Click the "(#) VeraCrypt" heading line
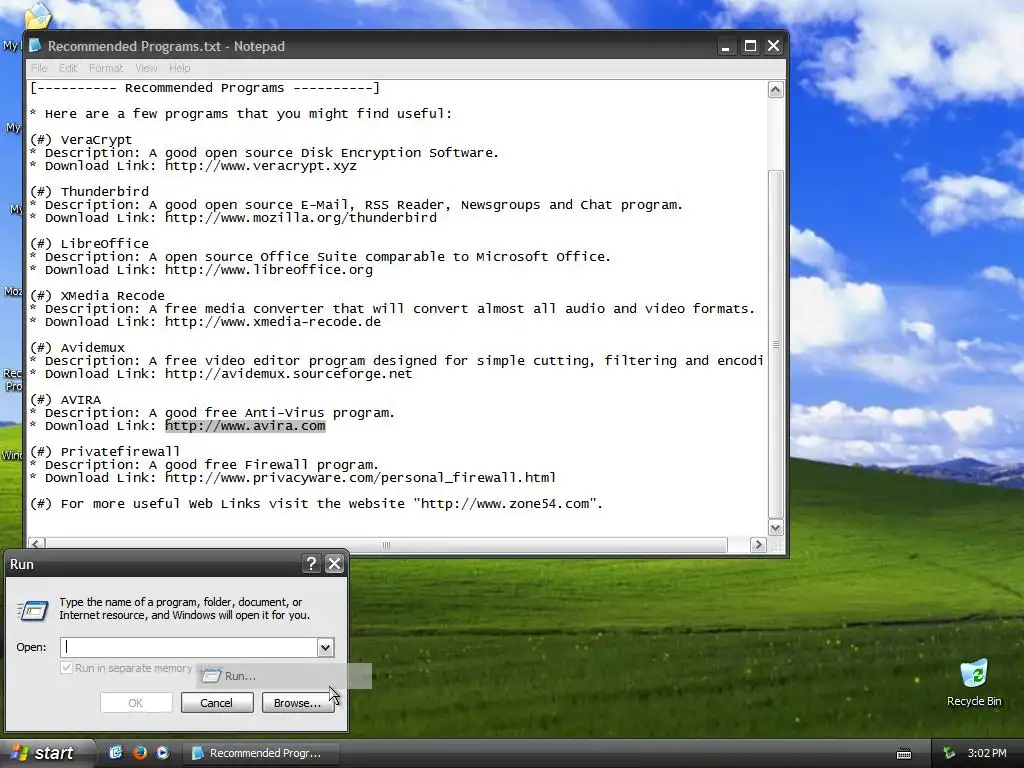Screen dimensions: 1024x768 [81, 140]
